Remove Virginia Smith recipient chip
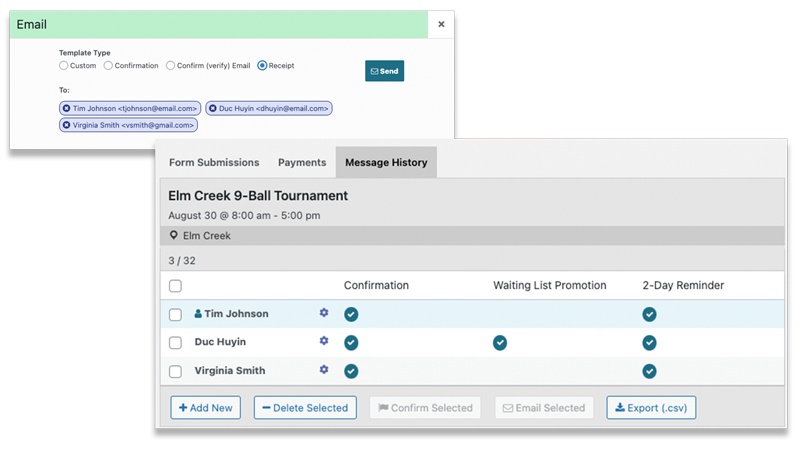Viewport: 800px width, 449px height. (x=67, y=125)
